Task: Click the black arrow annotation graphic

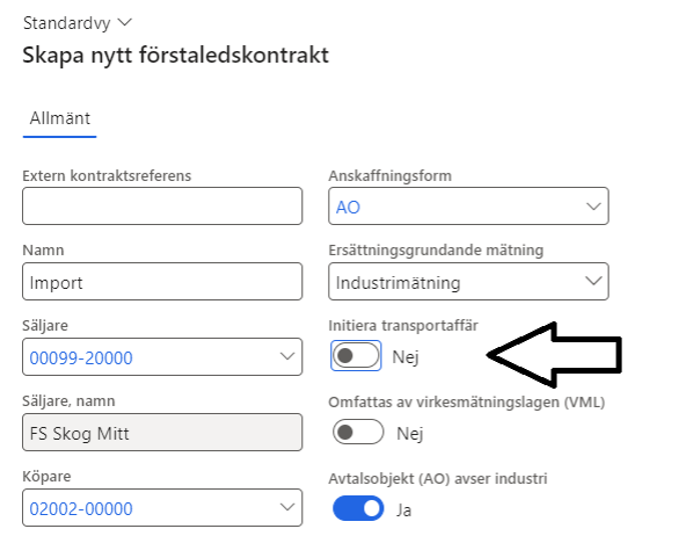Action: tap(555, 355)
